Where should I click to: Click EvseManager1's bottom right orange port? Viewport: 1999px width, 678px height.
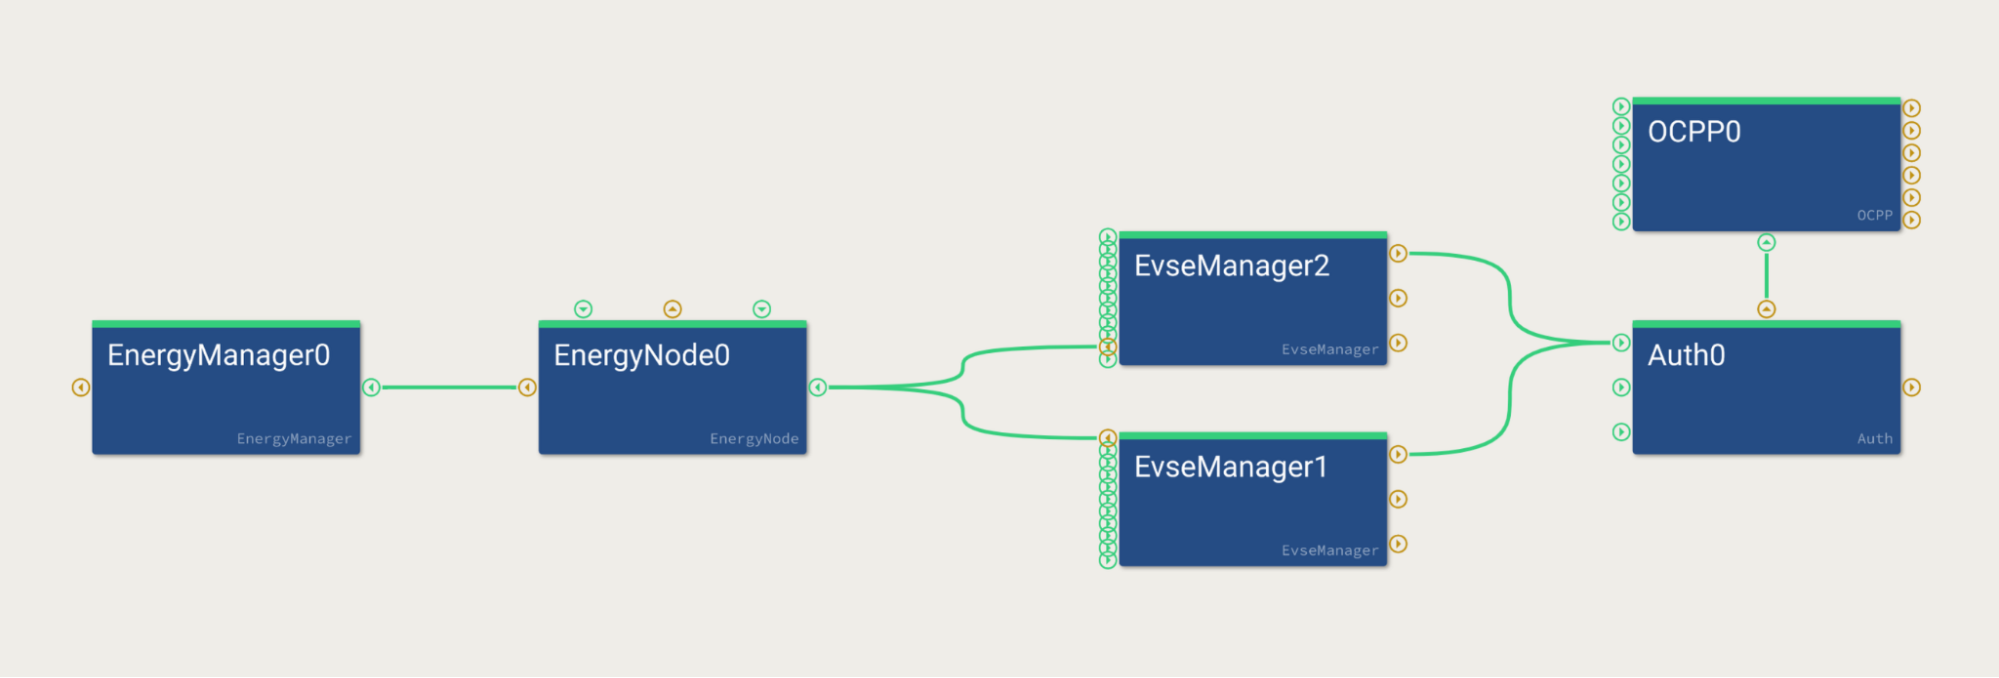(x=1398, y=544)
